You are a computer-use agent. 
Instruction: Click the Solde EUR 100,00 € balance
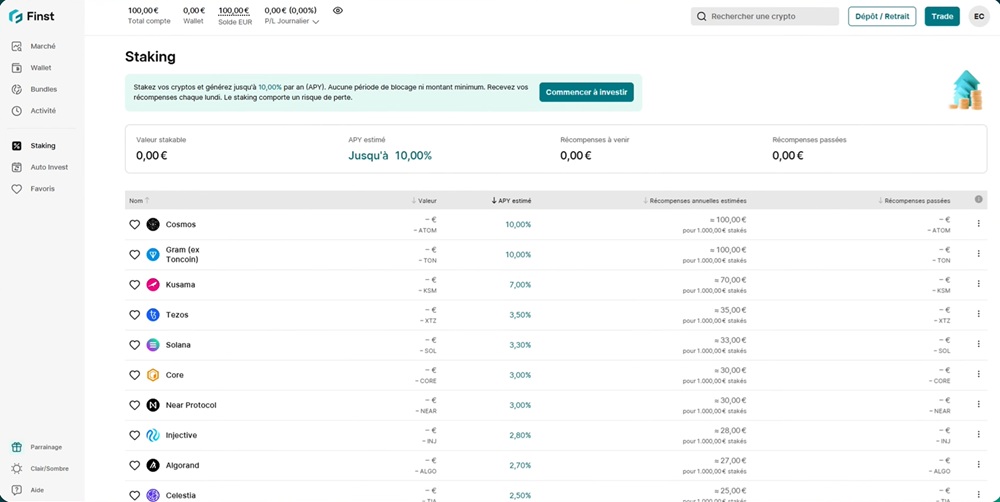(234, 10)
